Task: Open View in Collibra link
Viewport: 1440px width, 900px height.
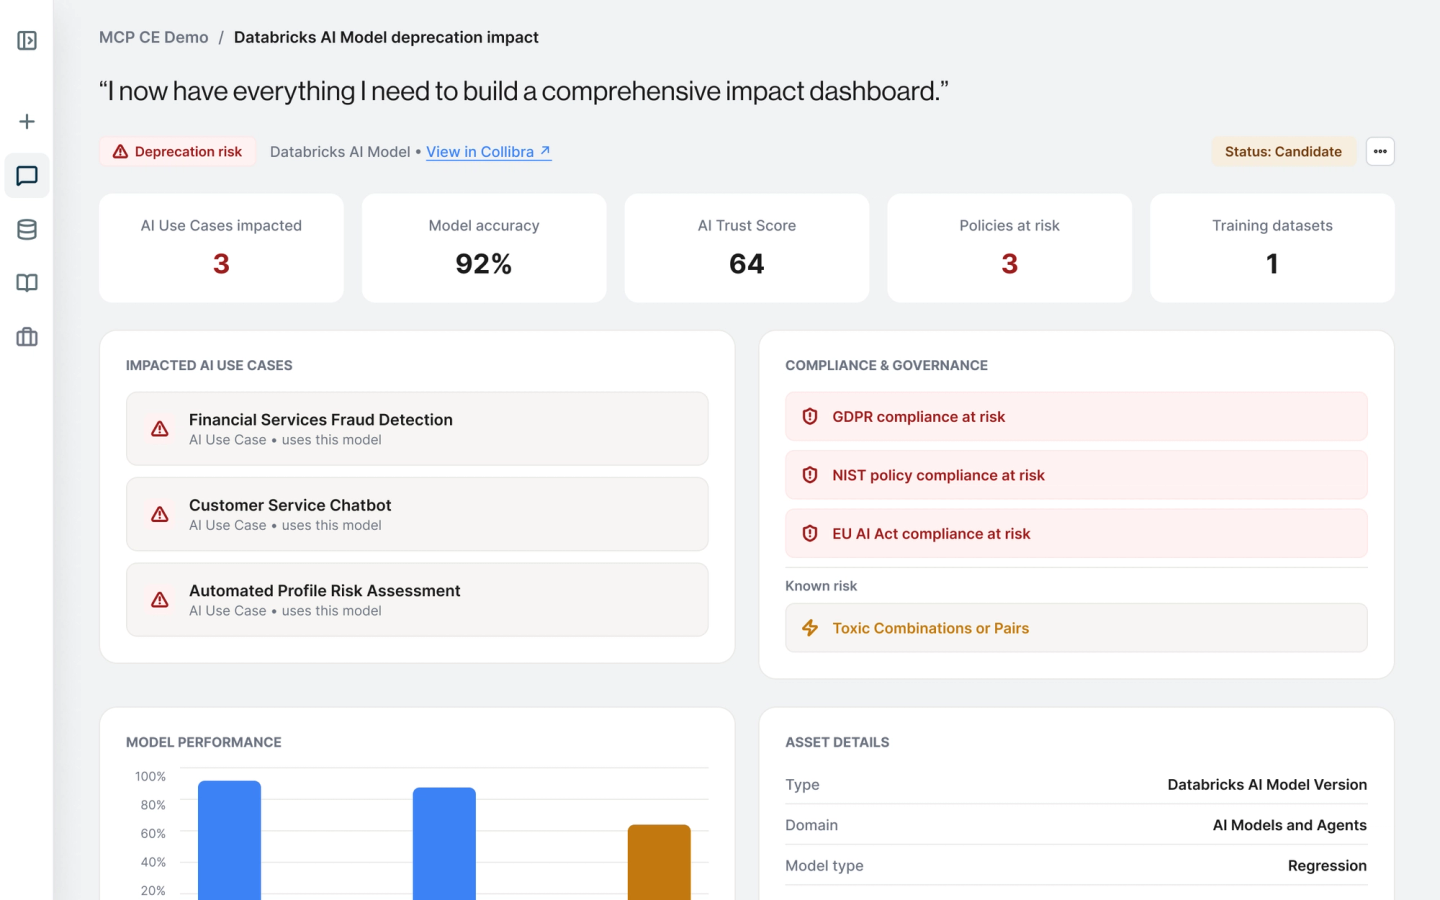Action: coord(489,152)
